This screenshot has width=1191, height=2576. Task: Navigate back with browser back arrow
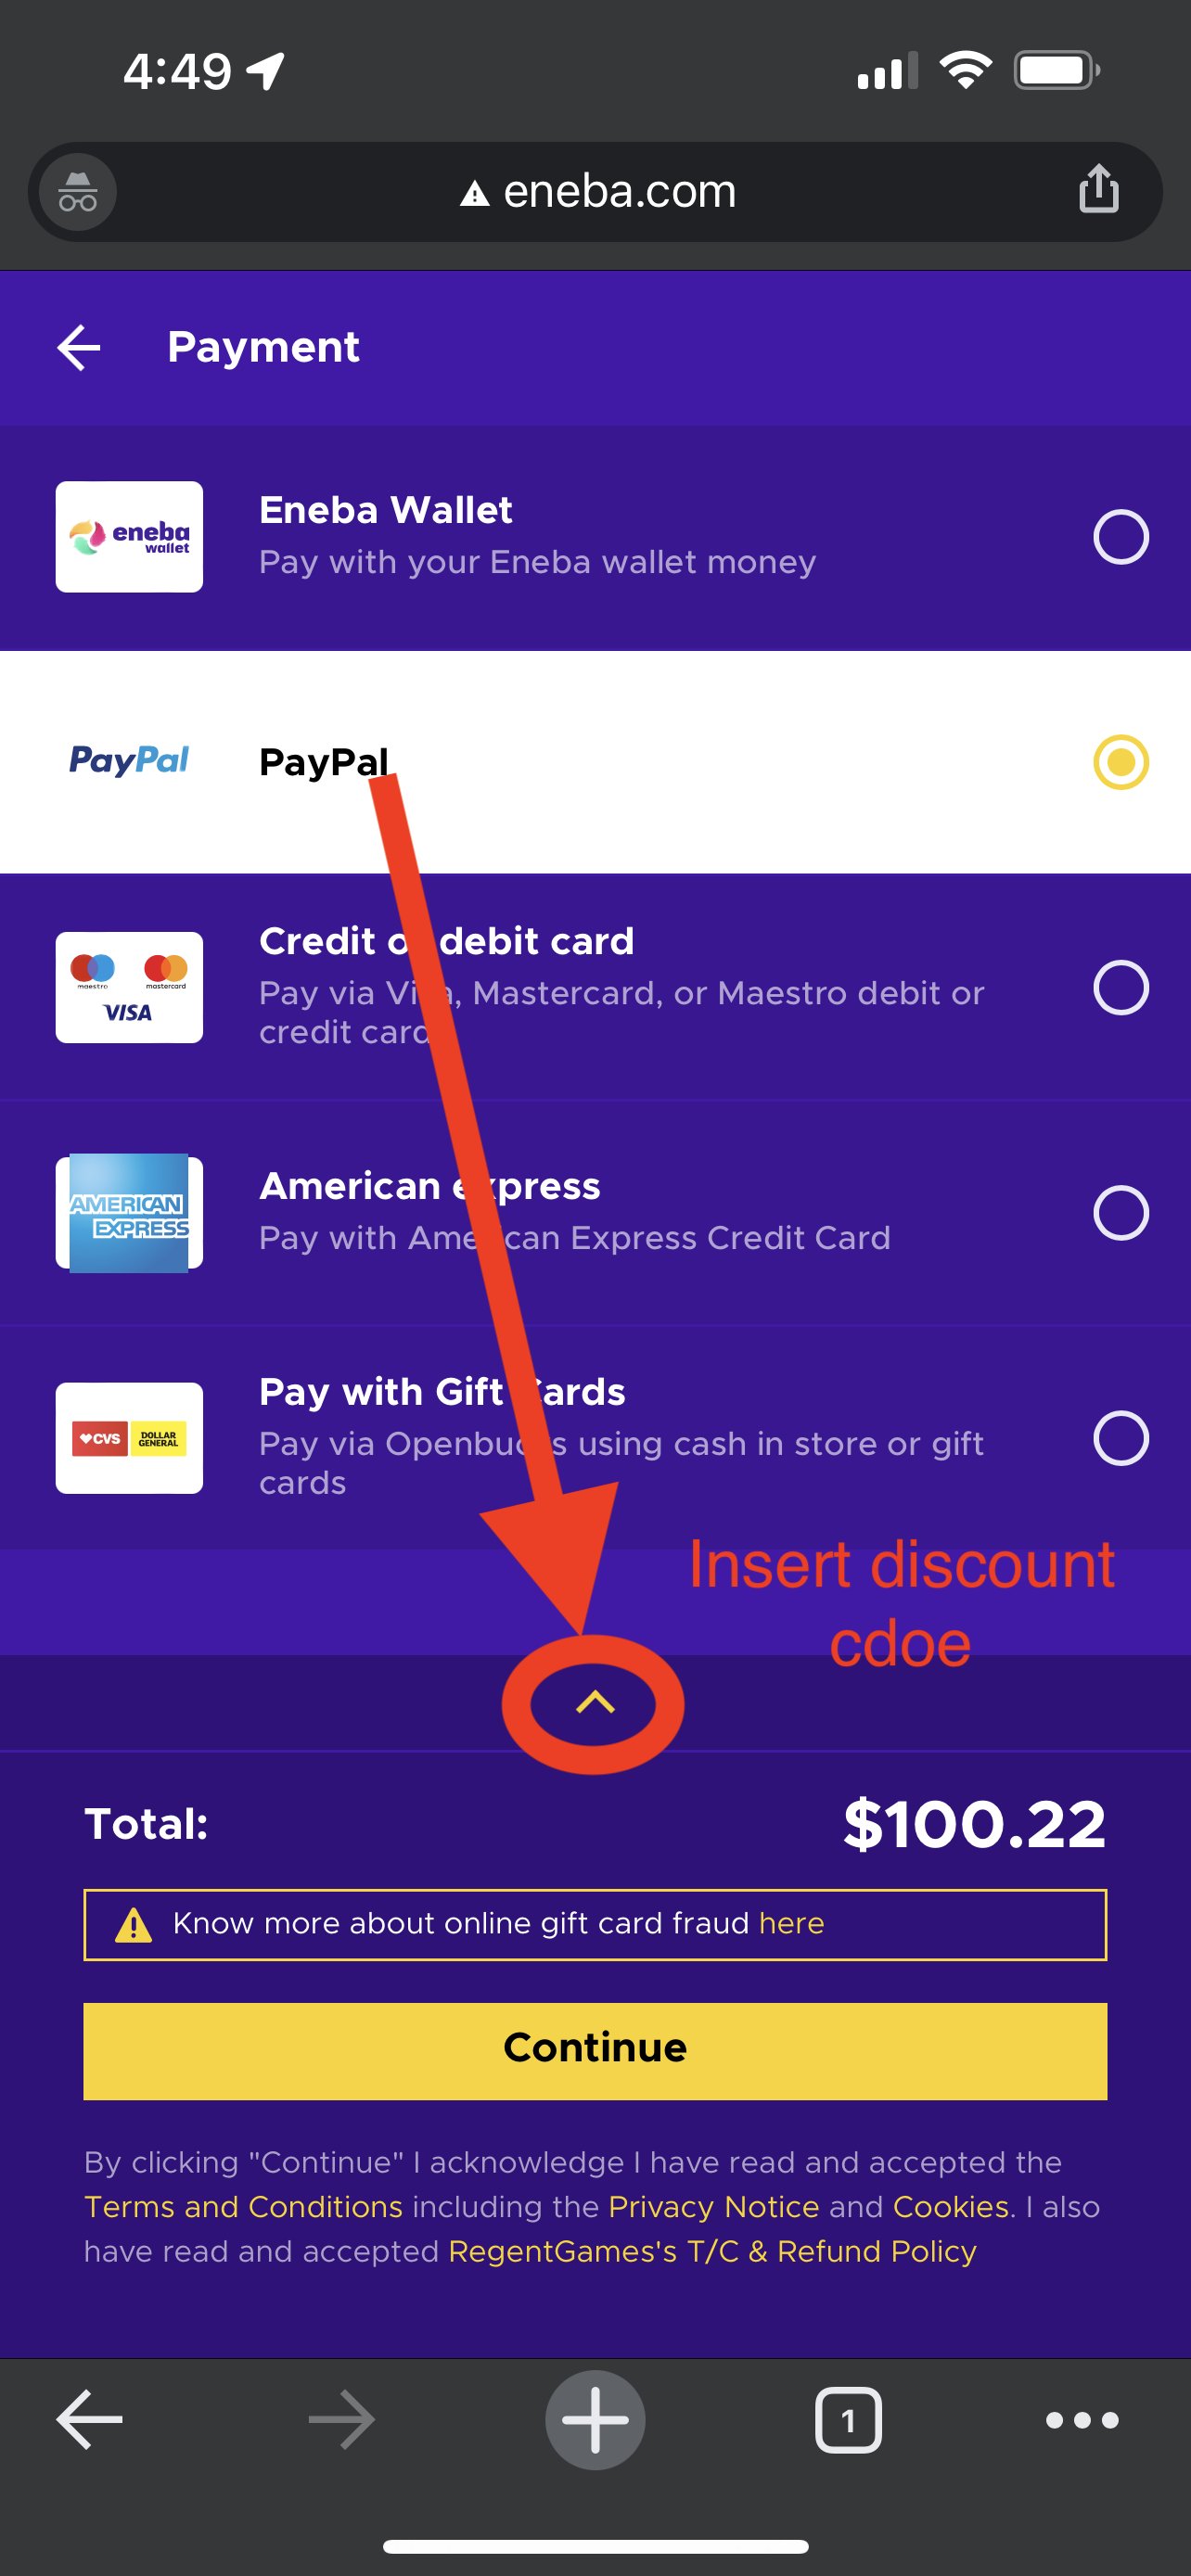click(89, 2420)
